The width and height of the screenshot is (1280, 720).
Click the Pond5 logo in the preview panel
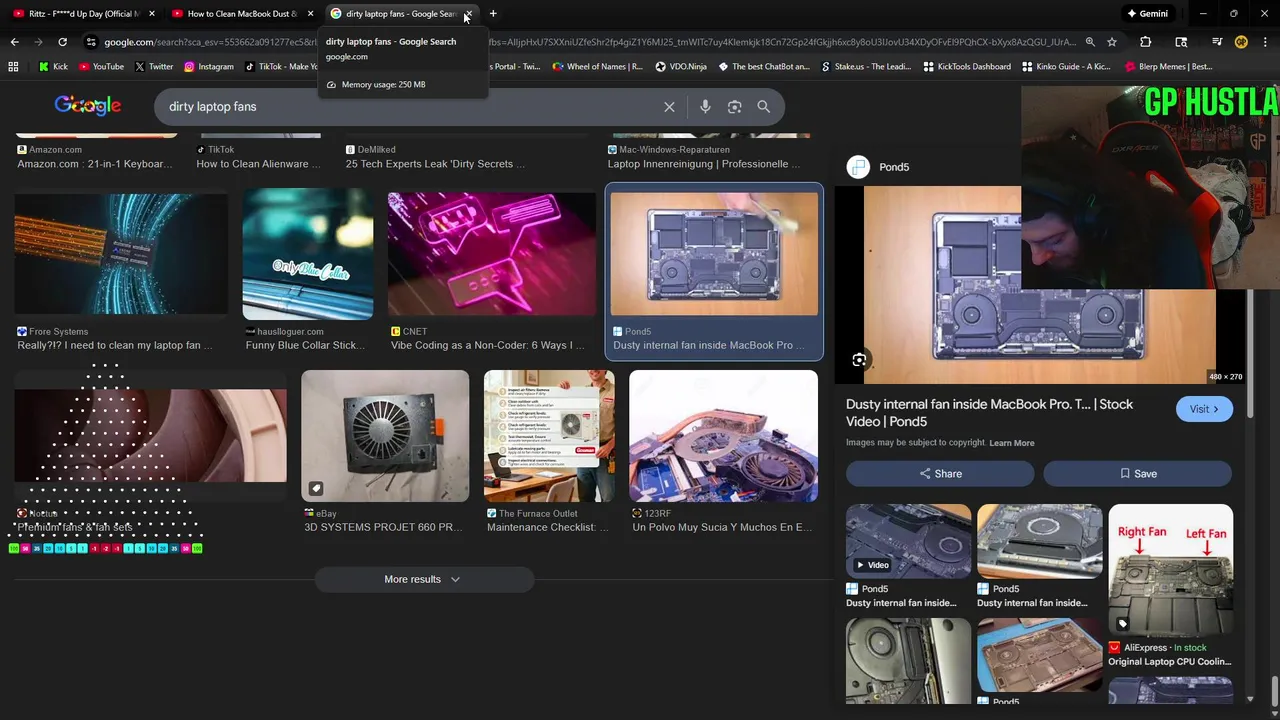coord(858,167)
